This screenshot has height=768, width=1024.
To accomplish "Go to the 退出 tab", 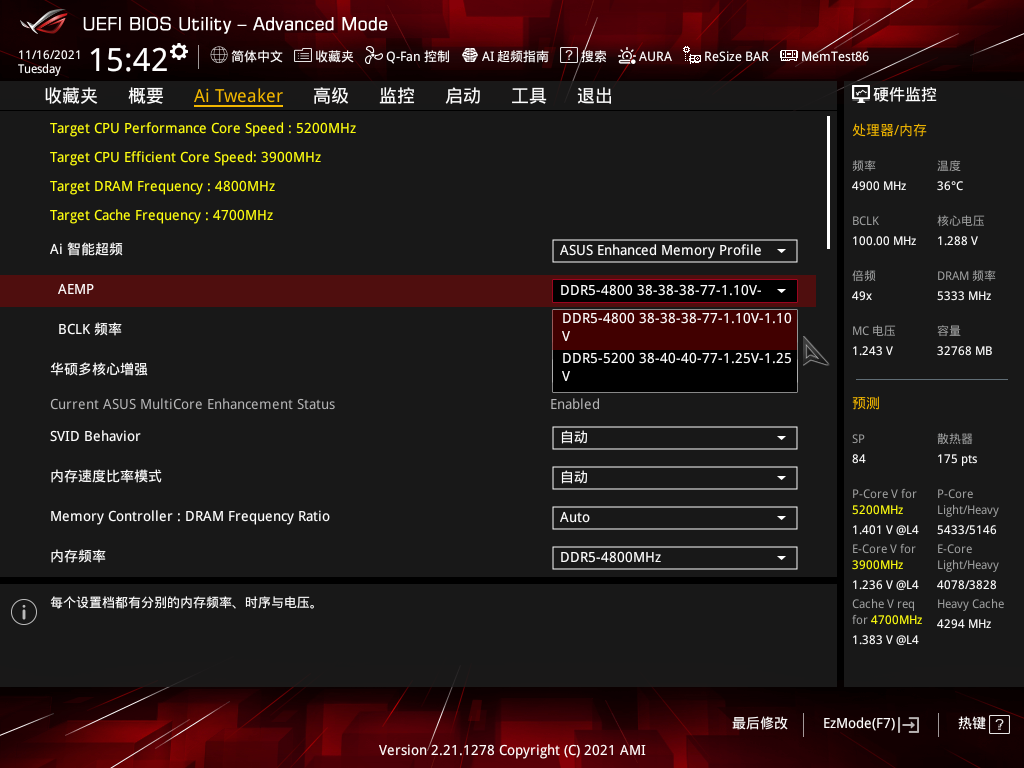I will [x=594, y=96].
